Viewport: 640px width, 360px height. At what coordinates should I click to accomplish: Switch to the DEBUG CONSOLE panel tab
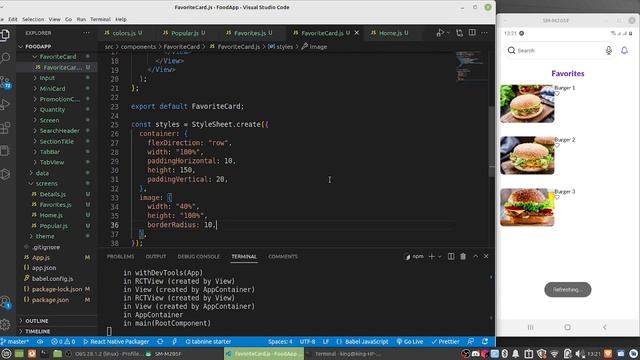point(198,256)
